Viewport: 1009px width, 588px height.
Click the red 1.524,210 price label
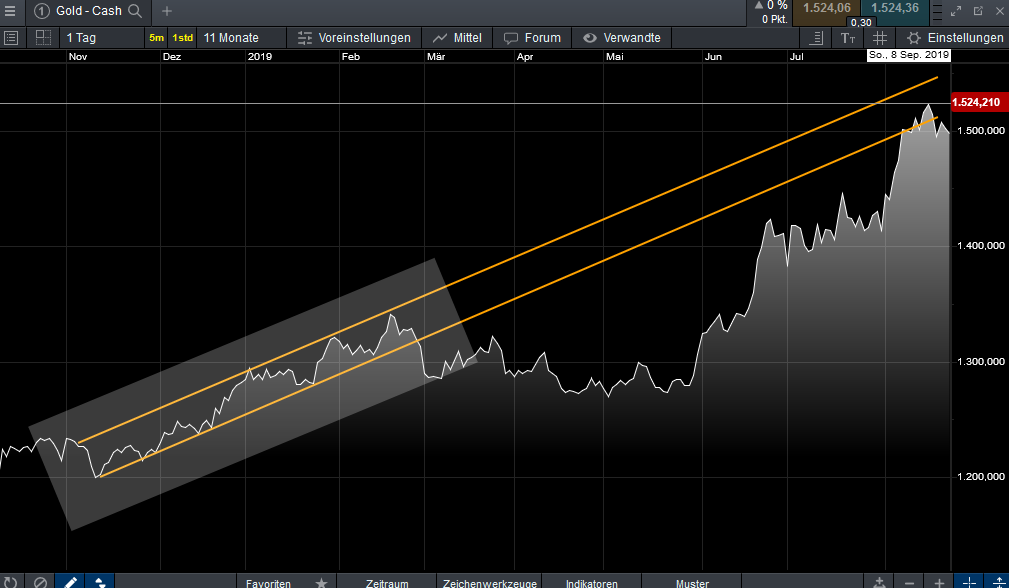click(976, 103)
